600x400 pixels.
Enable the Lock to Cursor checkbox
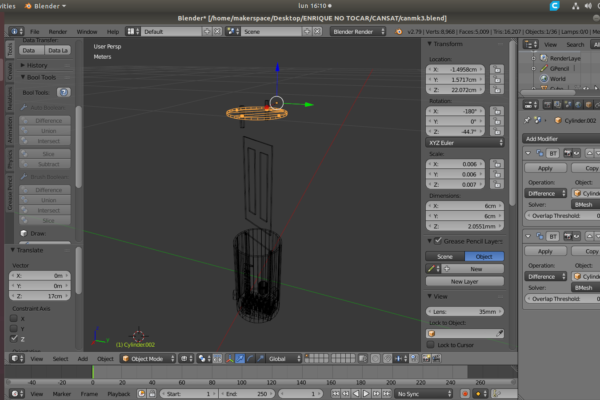[x=432, y=345]
